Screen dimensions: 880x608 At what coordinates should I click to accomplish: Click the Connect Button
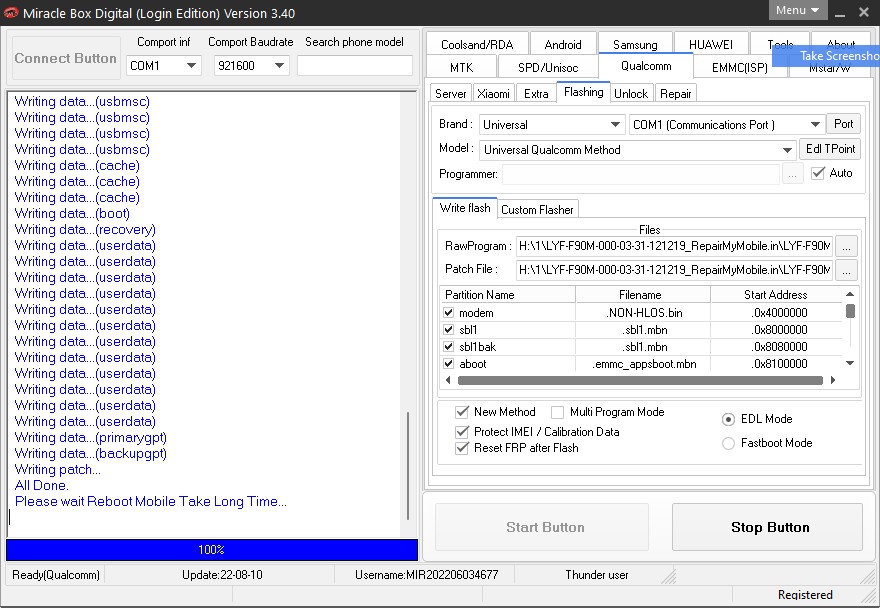tap(66, 58)
